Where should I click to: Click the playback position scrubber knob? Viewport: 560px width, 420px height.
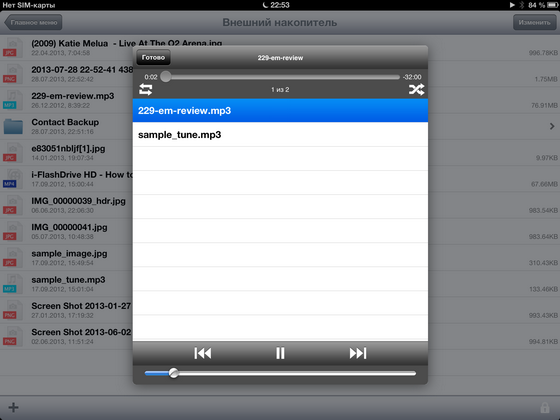pos(166,76)
